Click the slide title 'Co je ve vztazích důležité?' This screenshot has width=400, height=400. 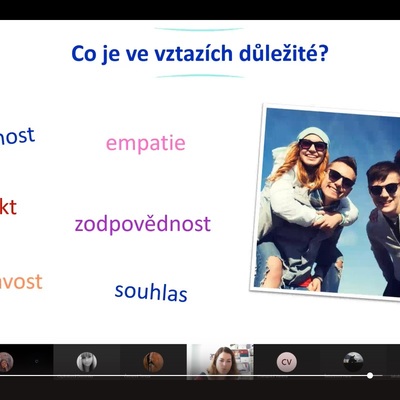(200, 53)
